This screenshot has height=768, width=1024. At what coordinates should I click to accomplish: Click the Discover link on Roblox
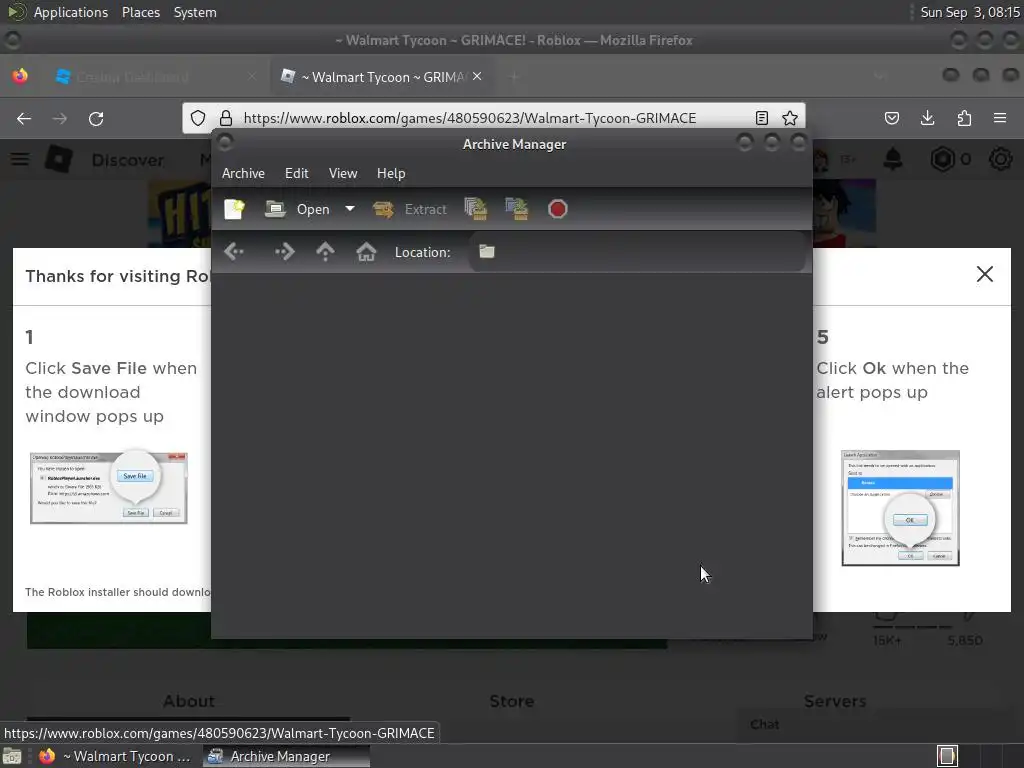pyautogui.click(x=128, y=160)
